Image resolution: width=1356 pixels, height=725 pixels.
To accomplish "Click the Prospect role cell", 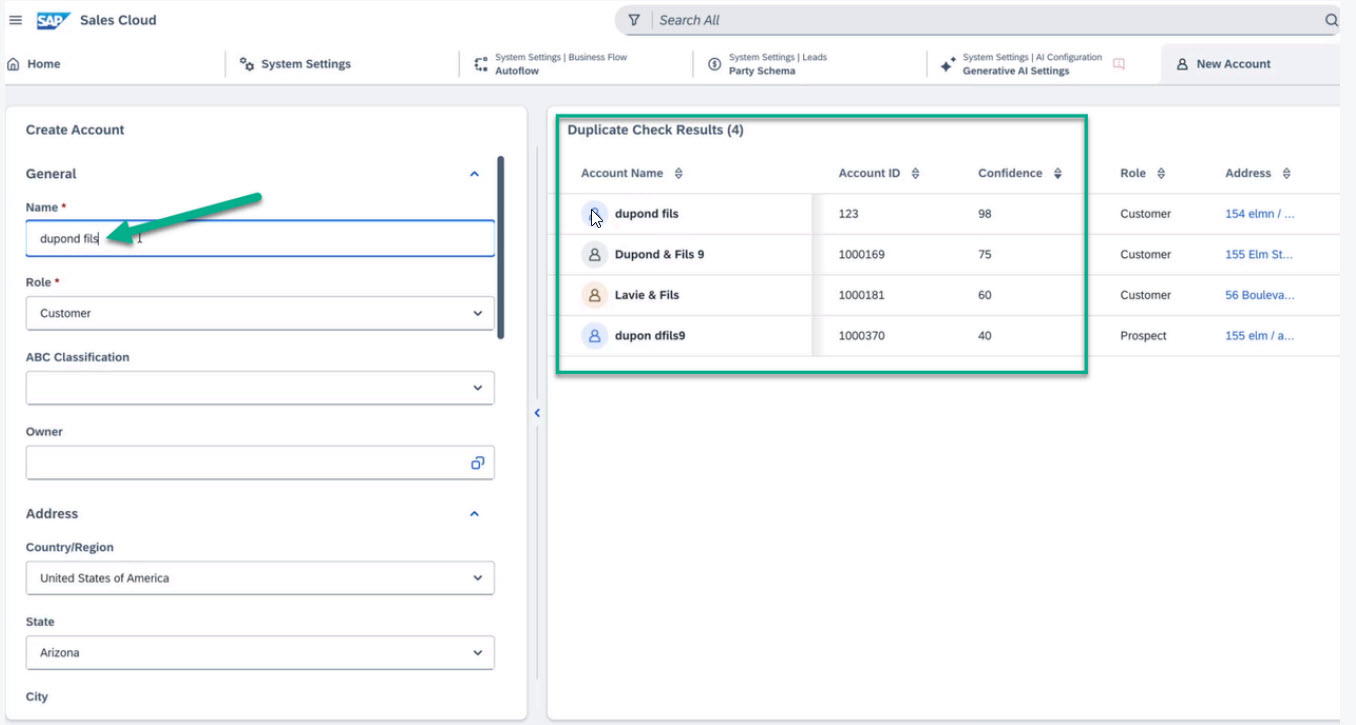I will click(1143, 336).
